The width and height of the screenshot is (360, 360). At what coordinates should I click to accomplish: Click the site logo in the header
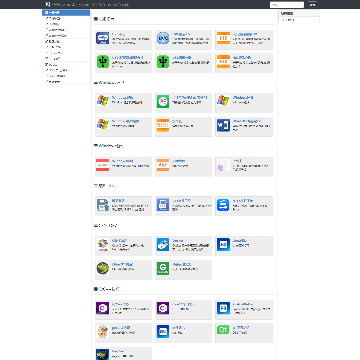48,4
